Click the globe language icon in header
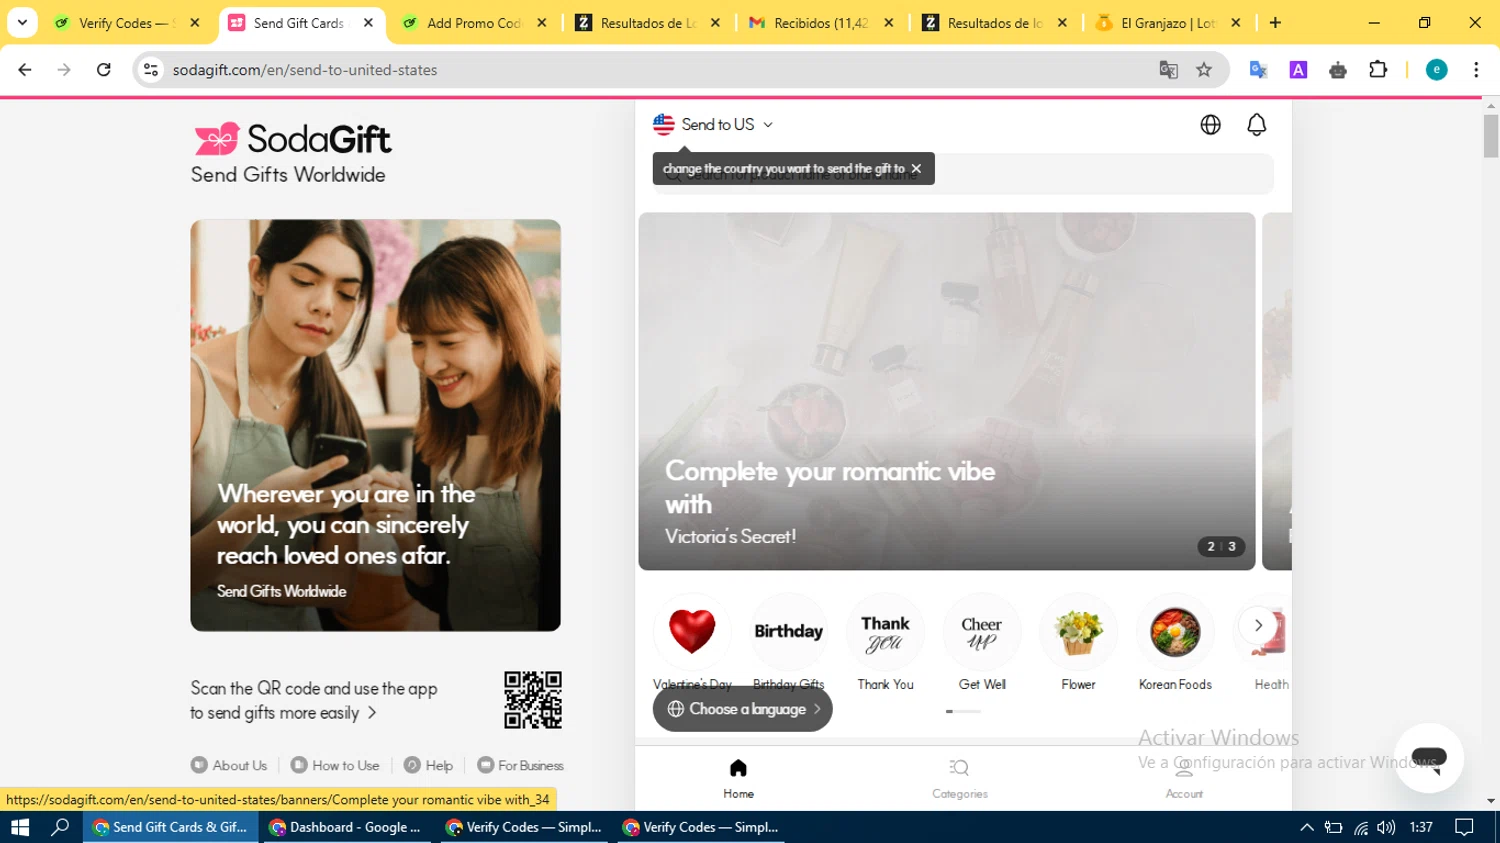1500x843 pixels. pos(1210,125)
